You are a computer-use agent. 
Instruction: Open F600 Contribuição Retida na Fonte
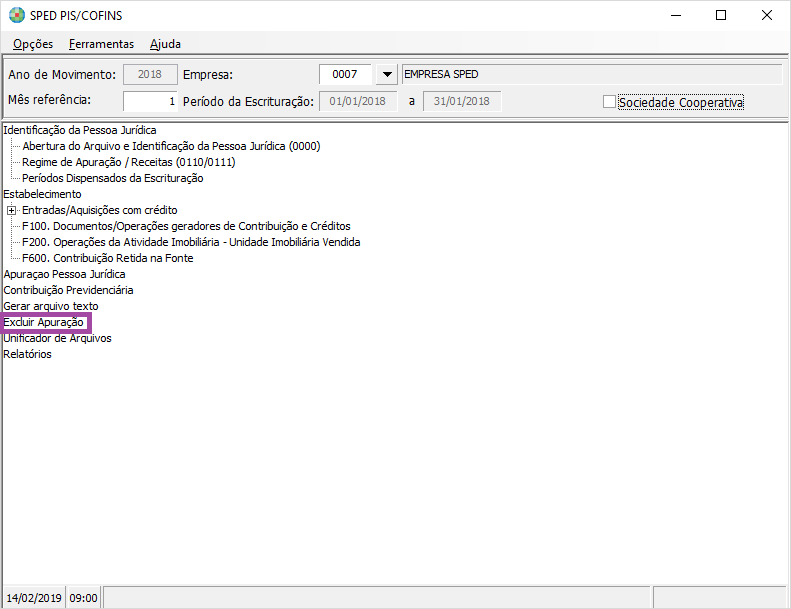coord(108,258)
